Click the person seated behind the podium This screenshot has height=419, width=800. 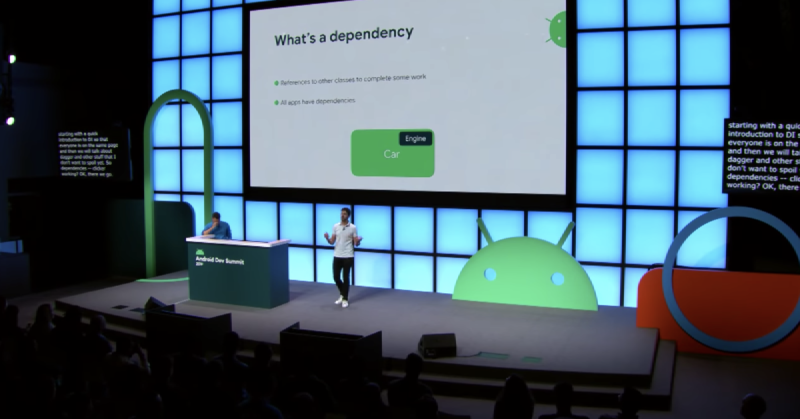(216, 227)
